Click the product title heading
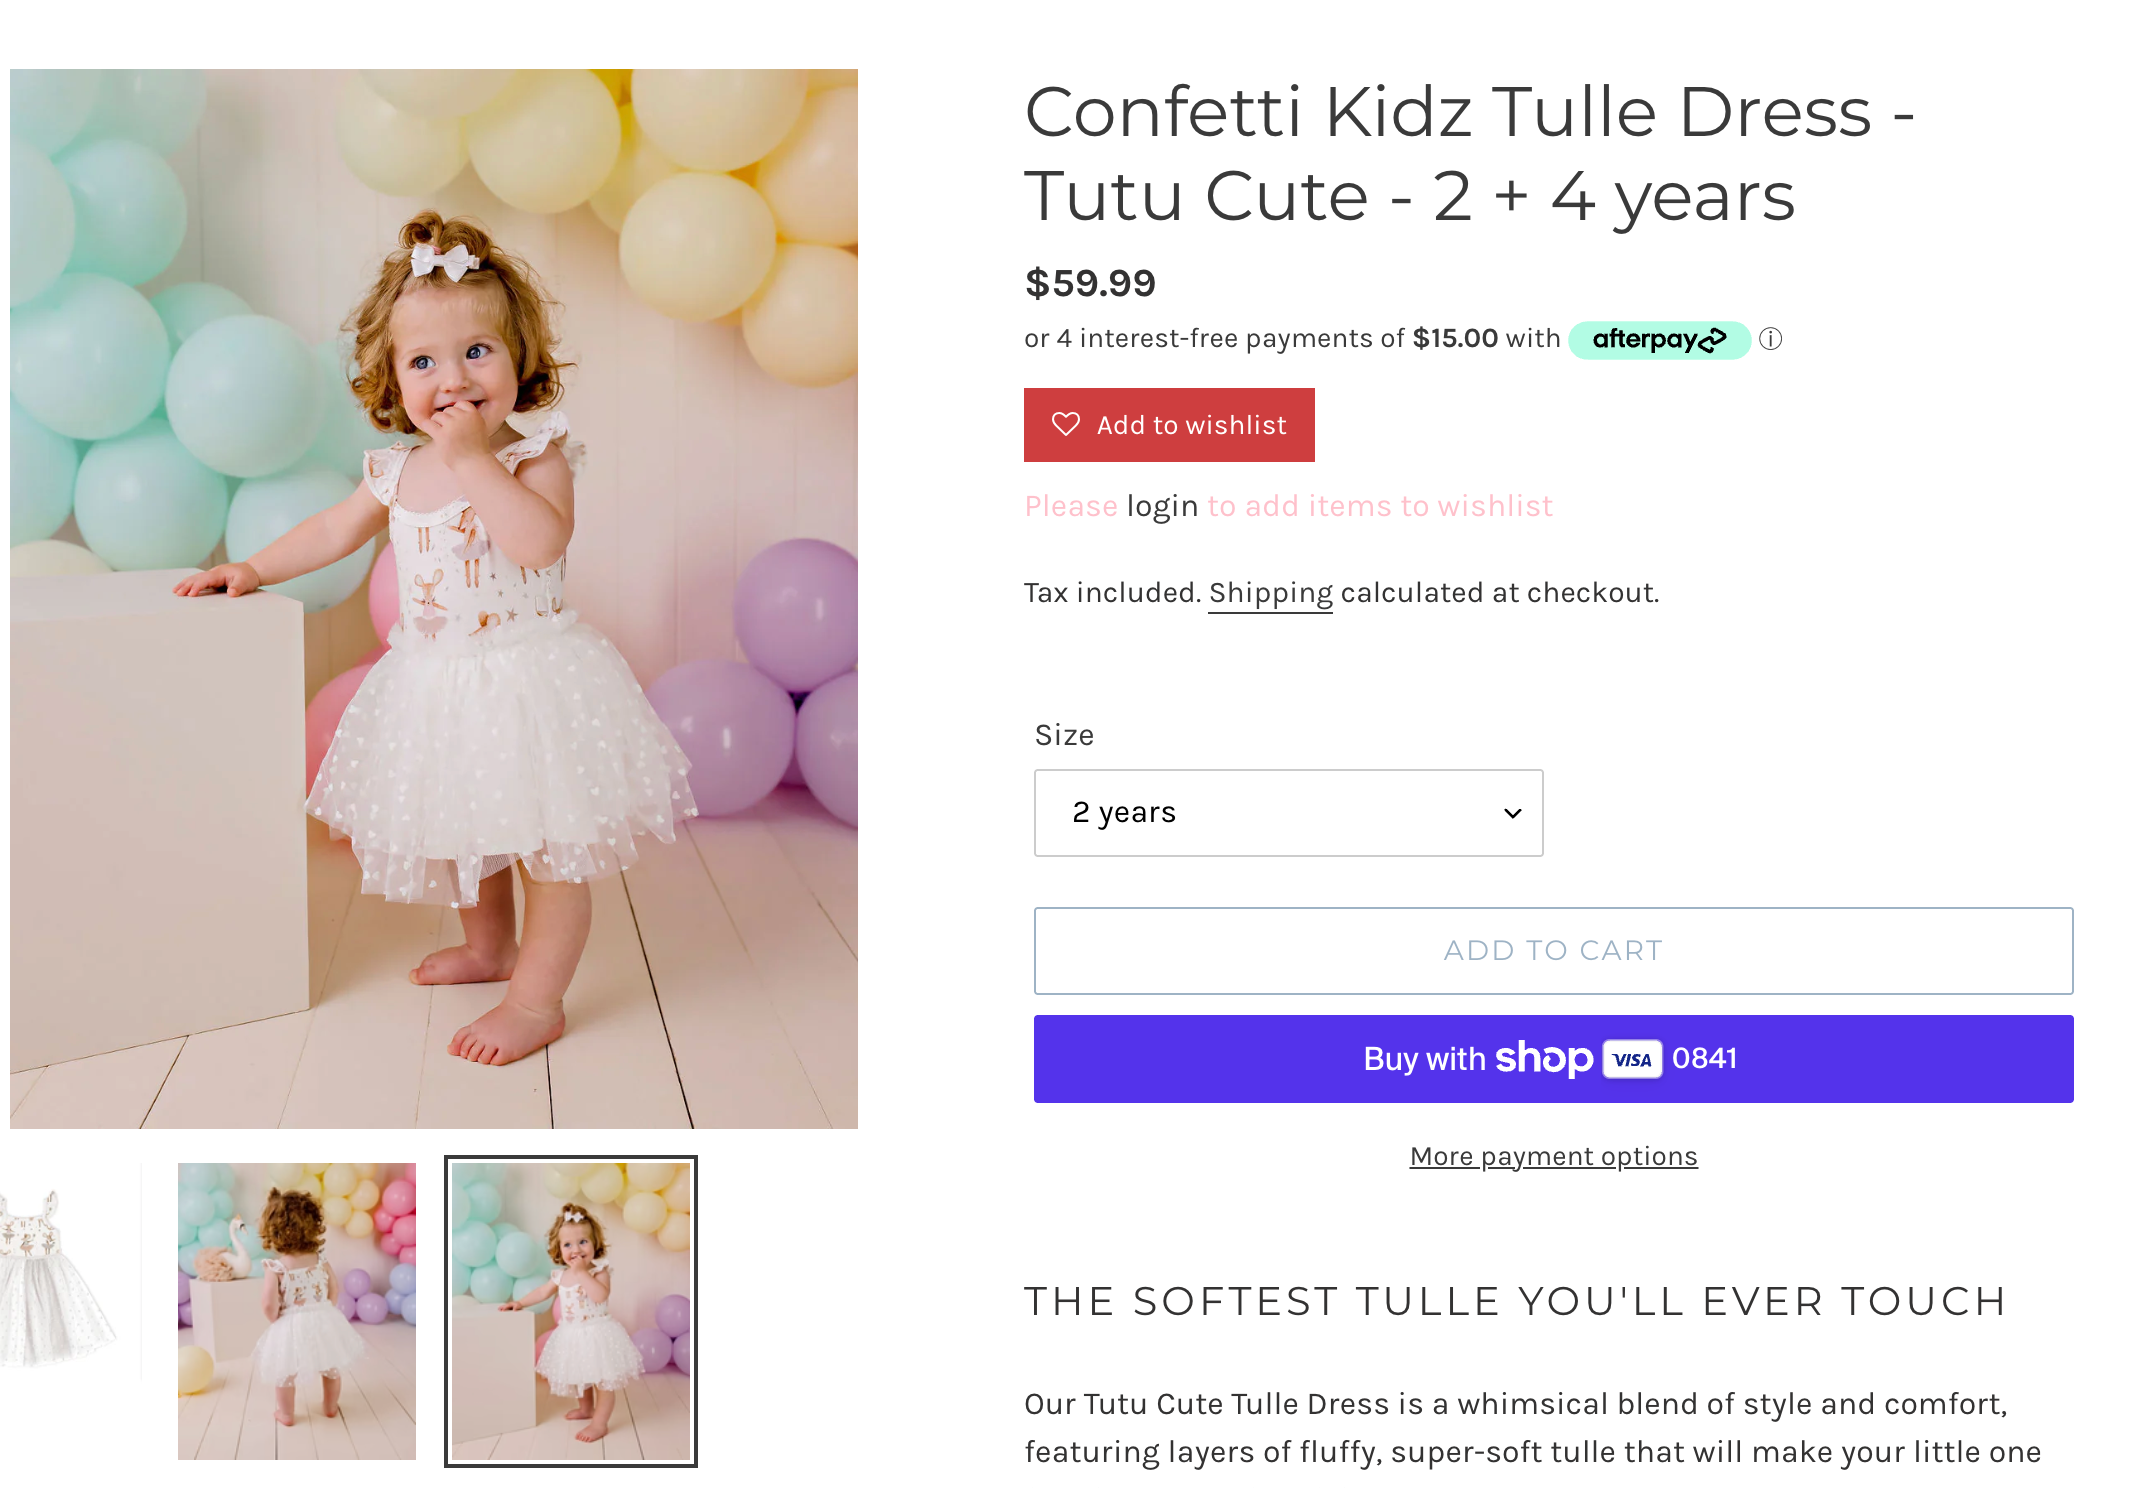Viewport: 2142px width, 1488px height. point(1469,153)
